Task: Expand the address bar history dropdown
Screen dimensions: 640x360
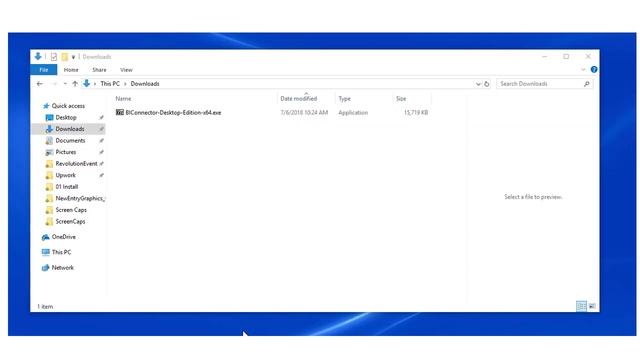Action: [x=478, y=84]
